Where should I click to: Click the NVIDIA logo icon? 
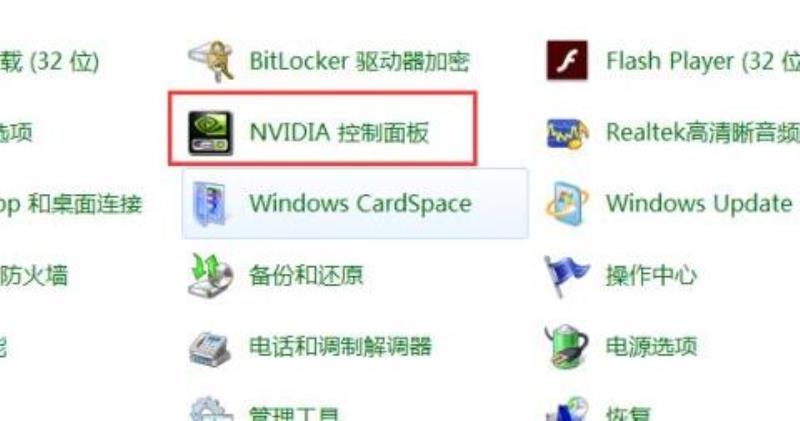pos(210,133)
